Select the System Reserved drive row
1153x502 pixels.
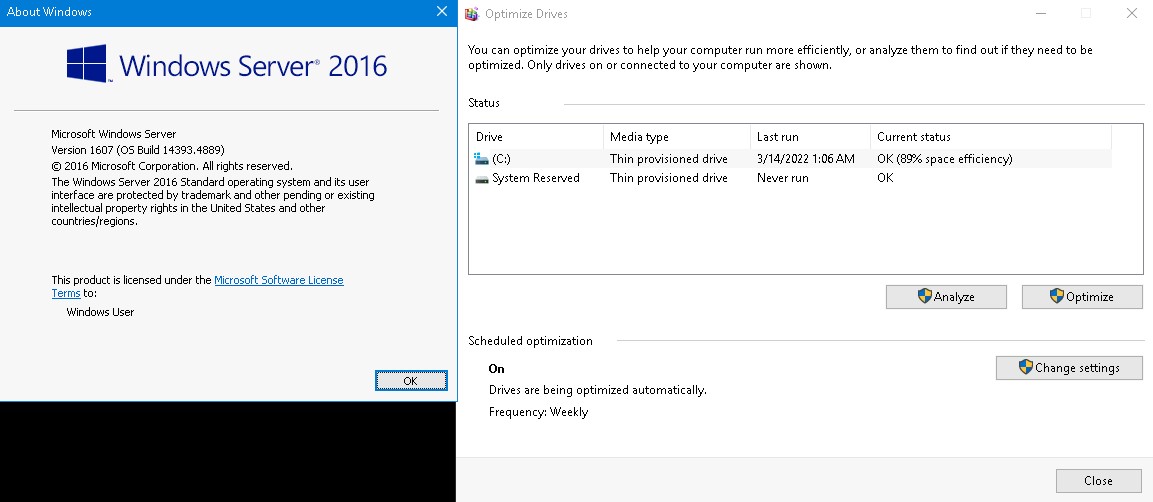point(790,178)
